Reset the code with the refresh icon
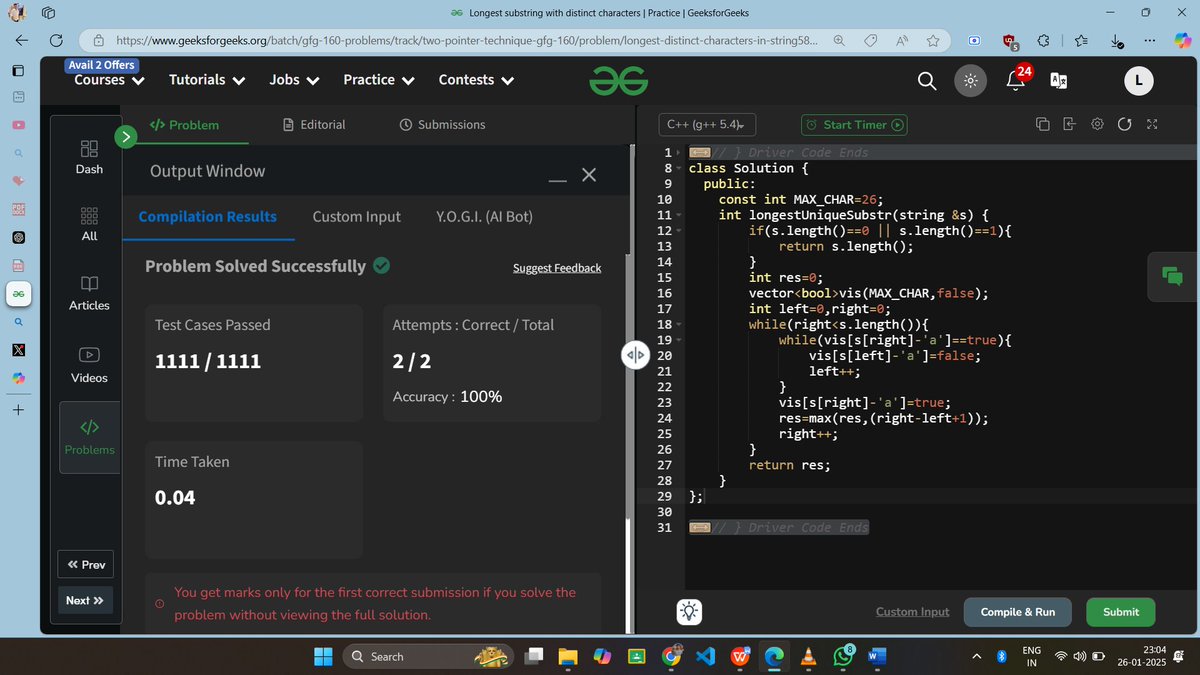1200x675 pixels. (x=1124, y=125)
